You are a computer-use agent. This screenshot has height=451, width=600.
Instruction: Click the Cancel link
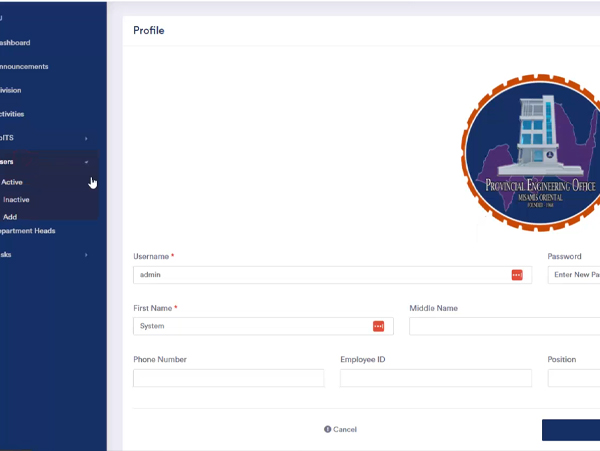[x=340, y=429]
